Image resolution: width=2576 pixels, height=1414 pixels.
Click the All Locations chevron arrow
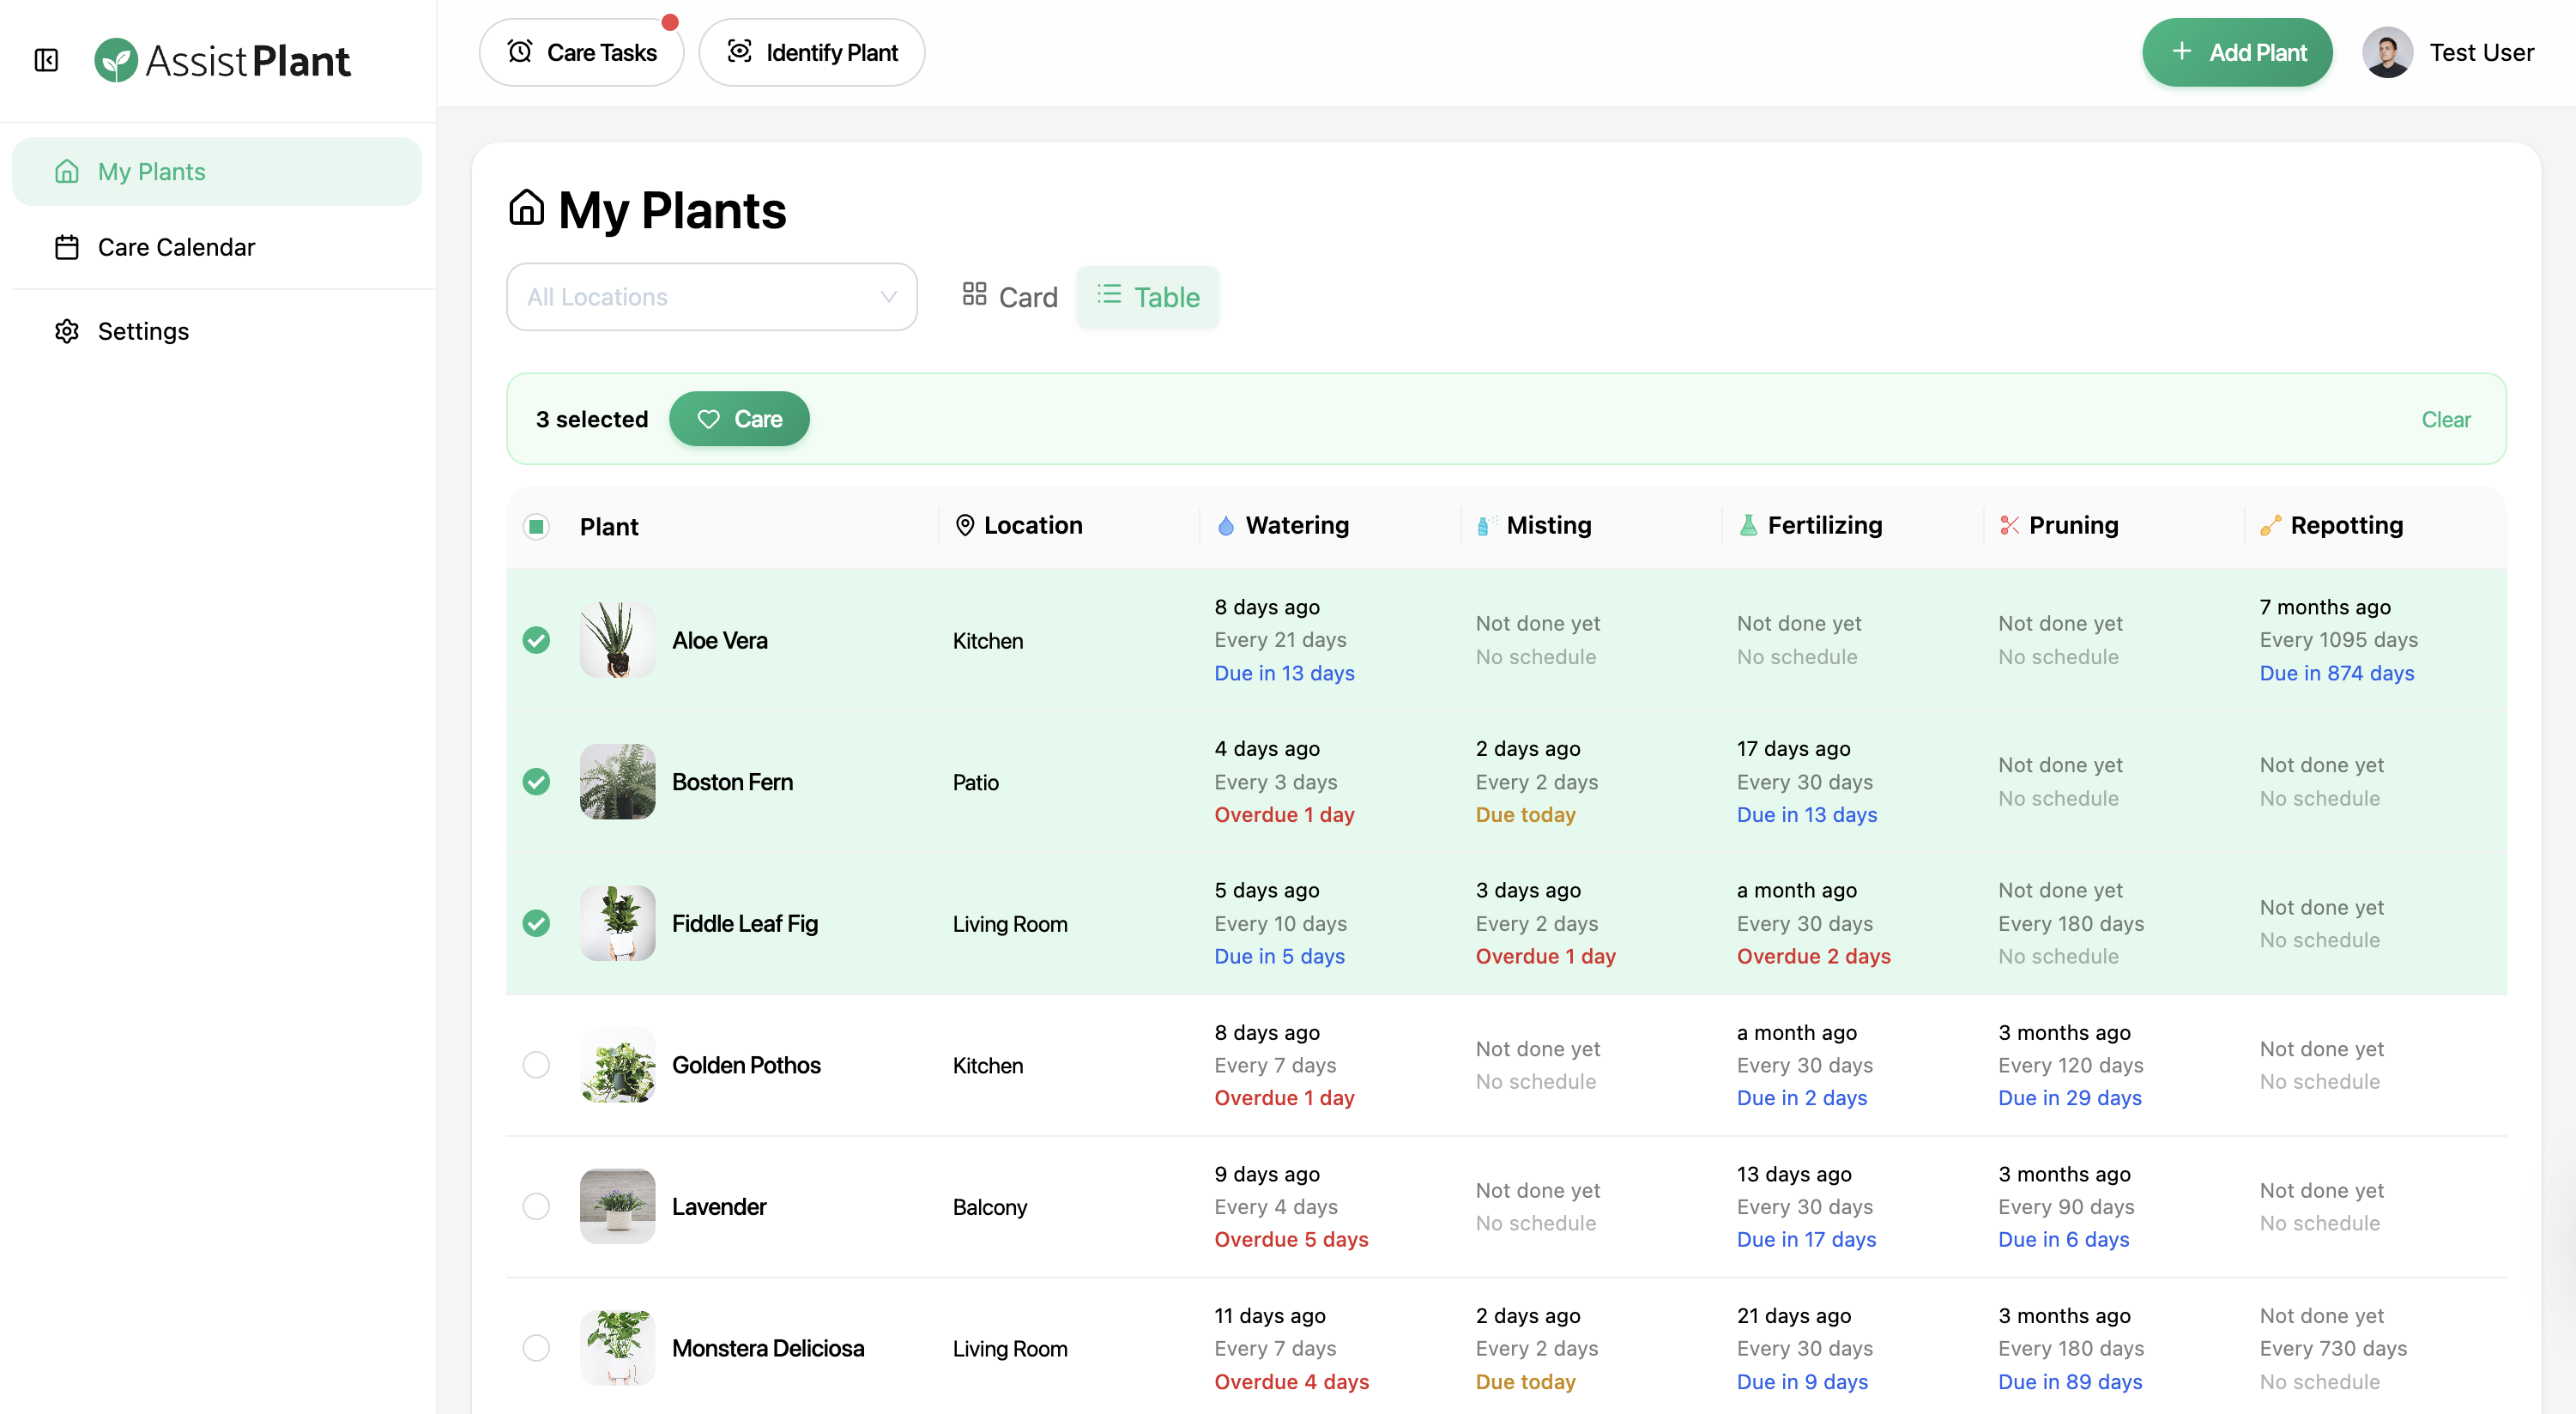(888, 297)
